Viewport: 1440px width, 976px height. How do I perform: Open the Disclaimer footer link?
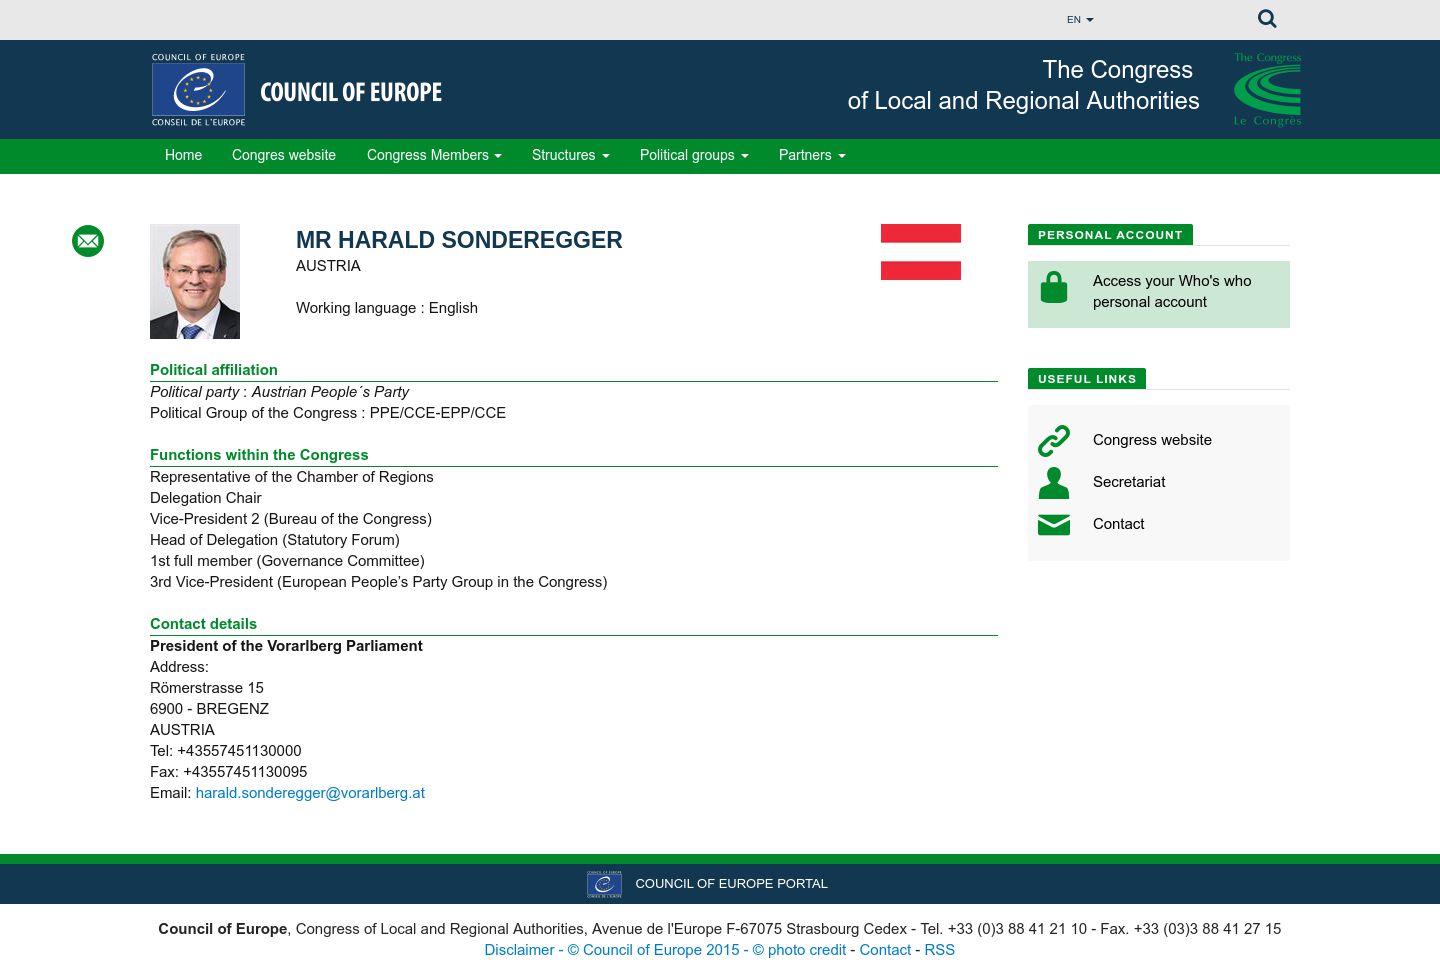pyautogui.click(x=519, y=950)
